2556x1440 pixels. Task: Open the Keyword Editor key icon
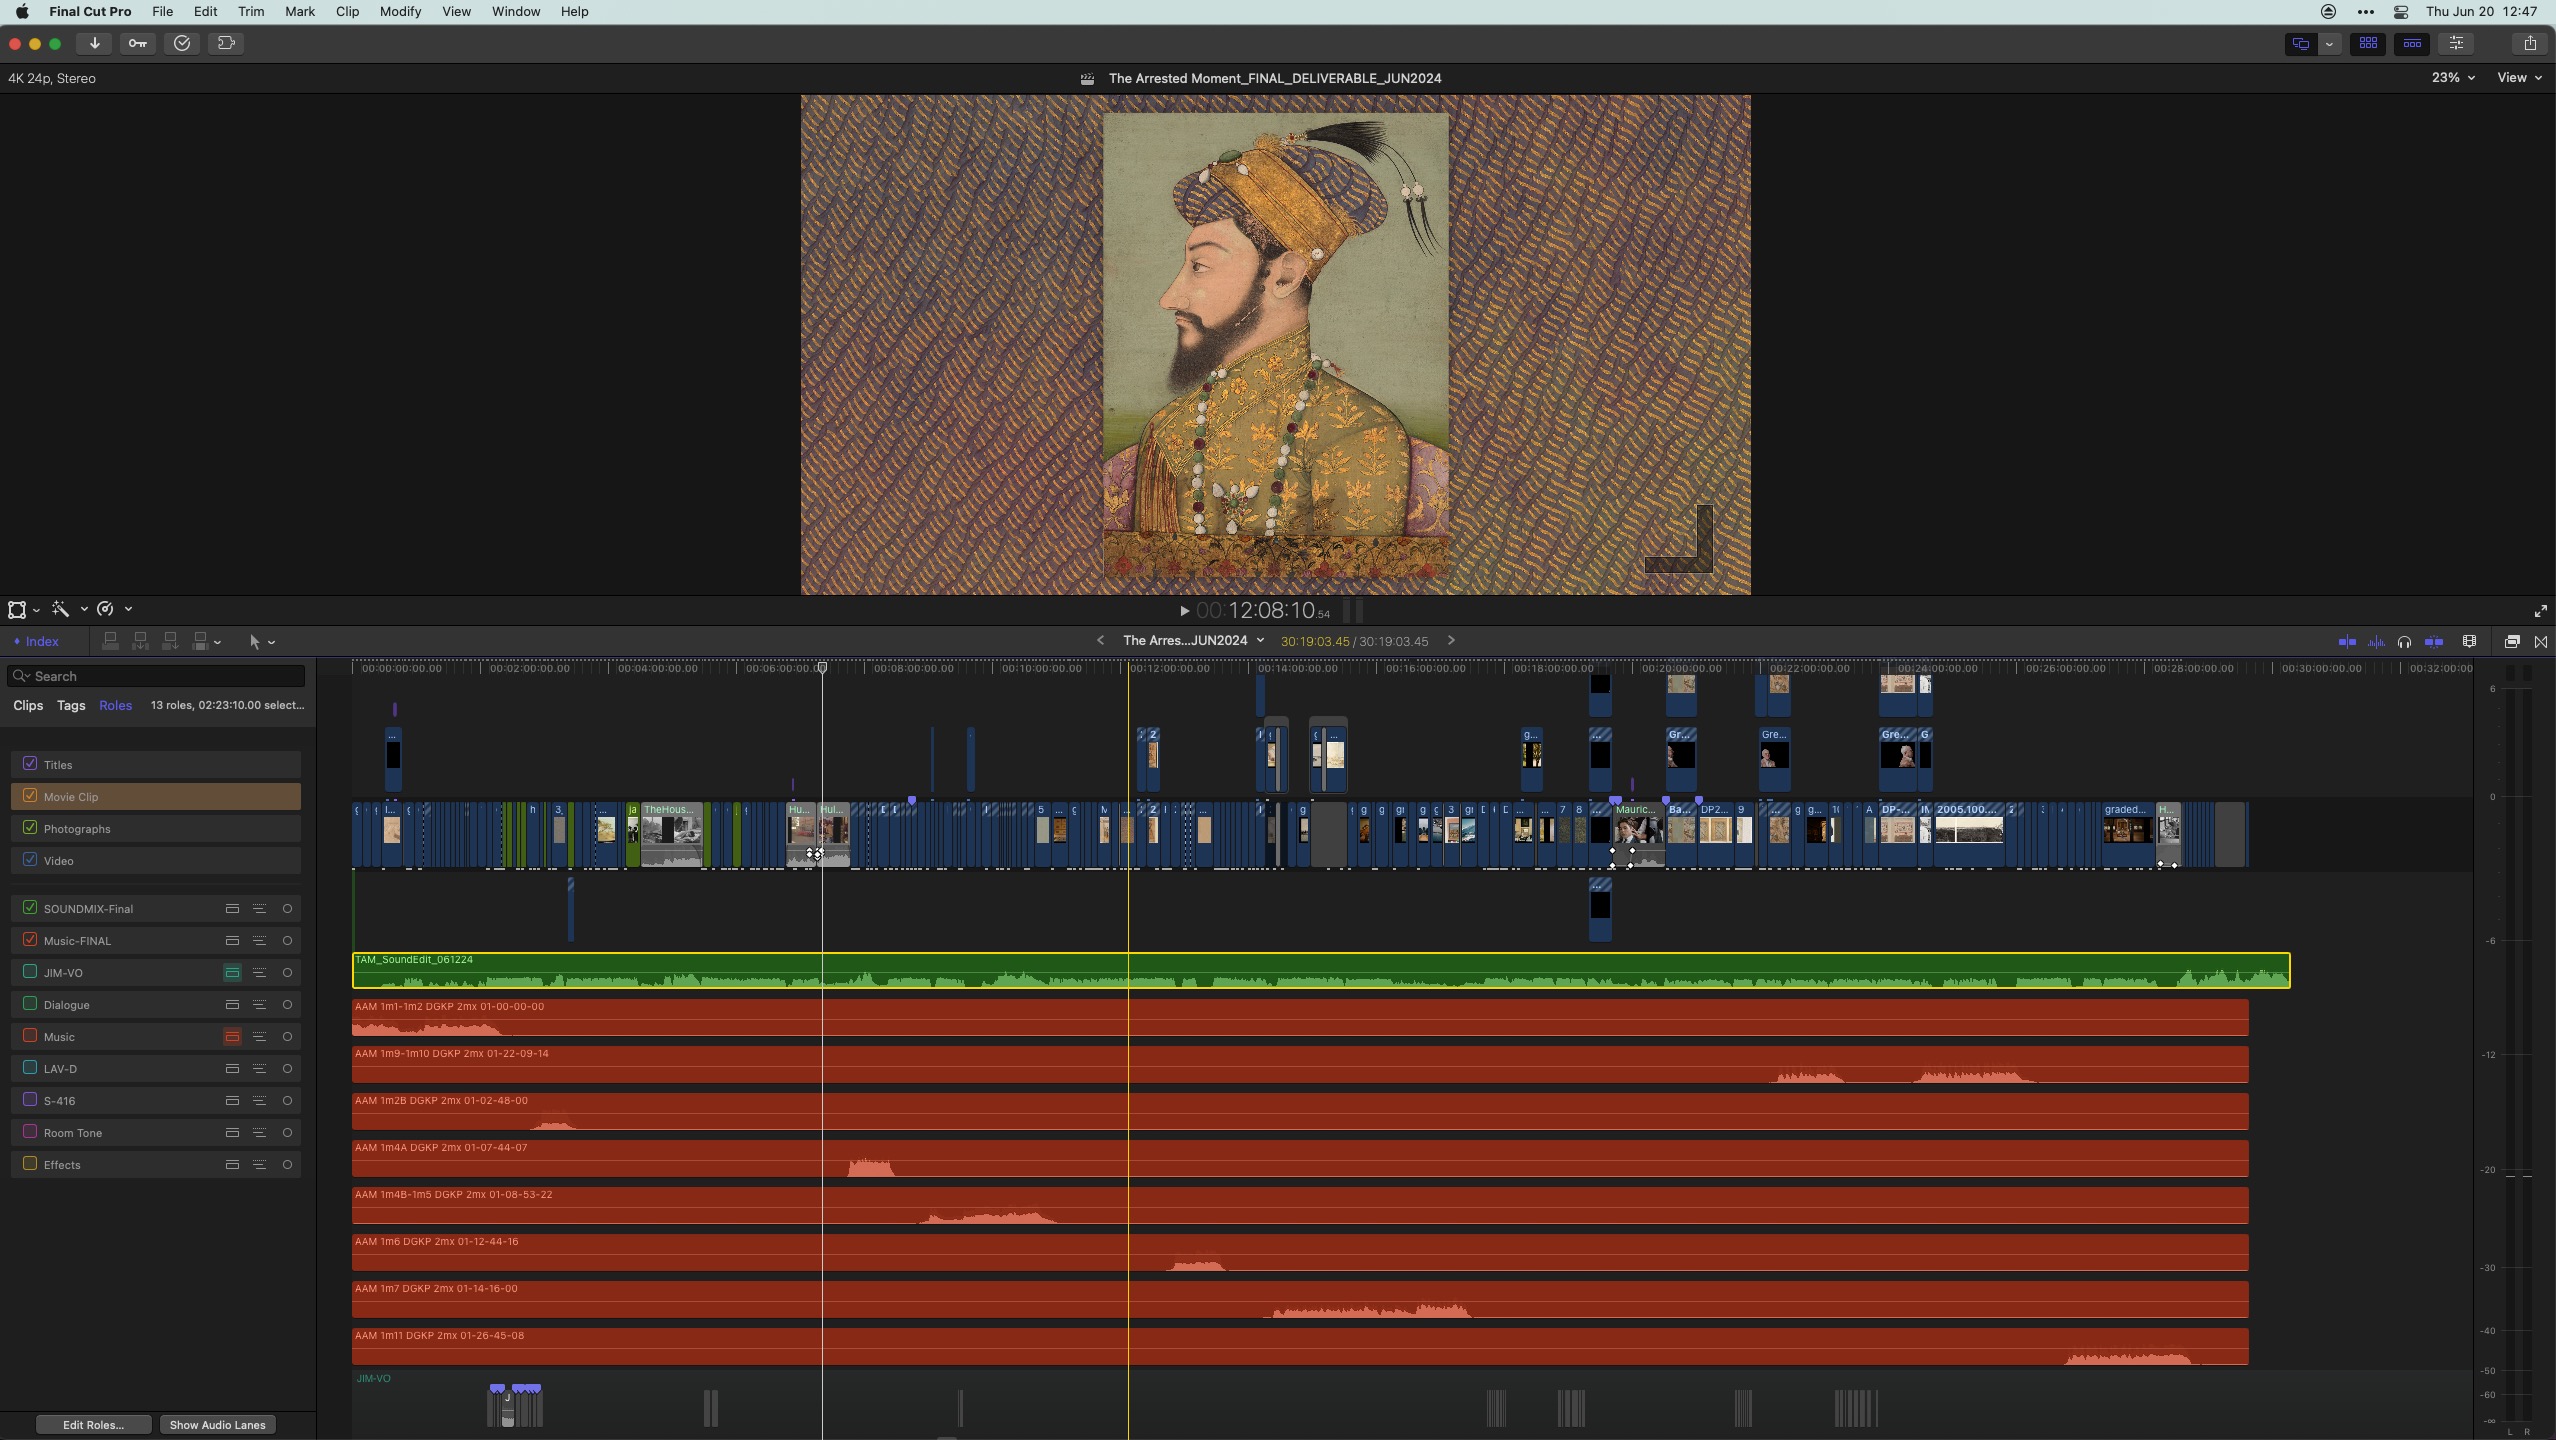[137, 43]
